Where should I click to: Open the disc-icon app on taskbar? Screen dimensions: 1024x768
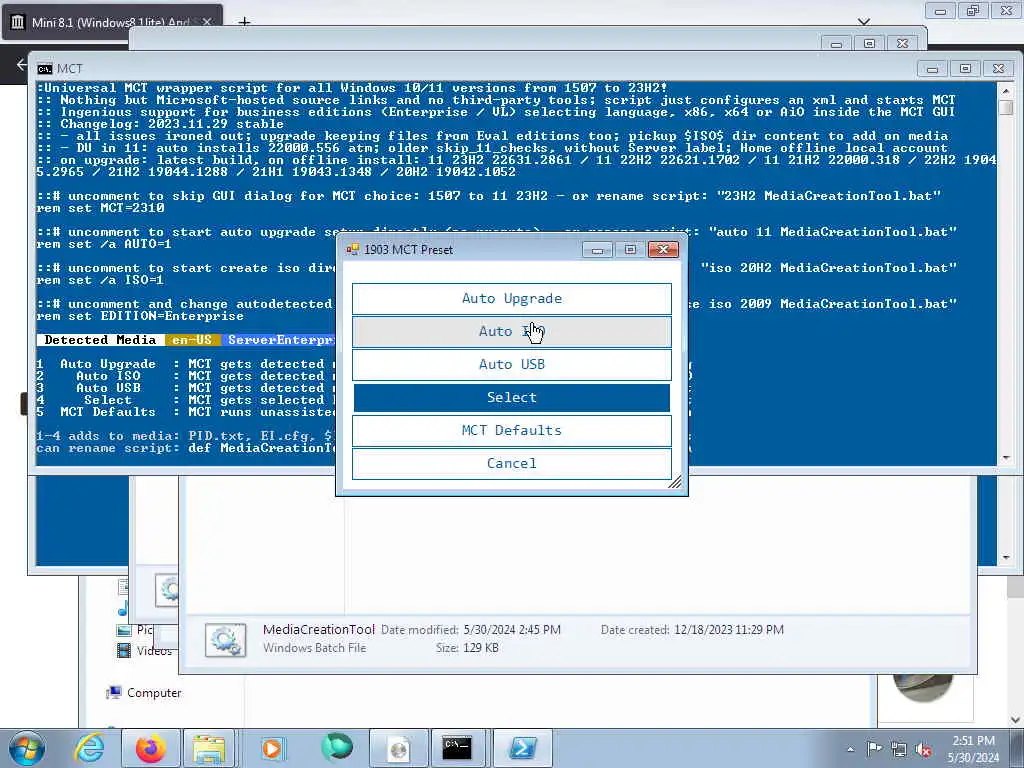[398, 748]
